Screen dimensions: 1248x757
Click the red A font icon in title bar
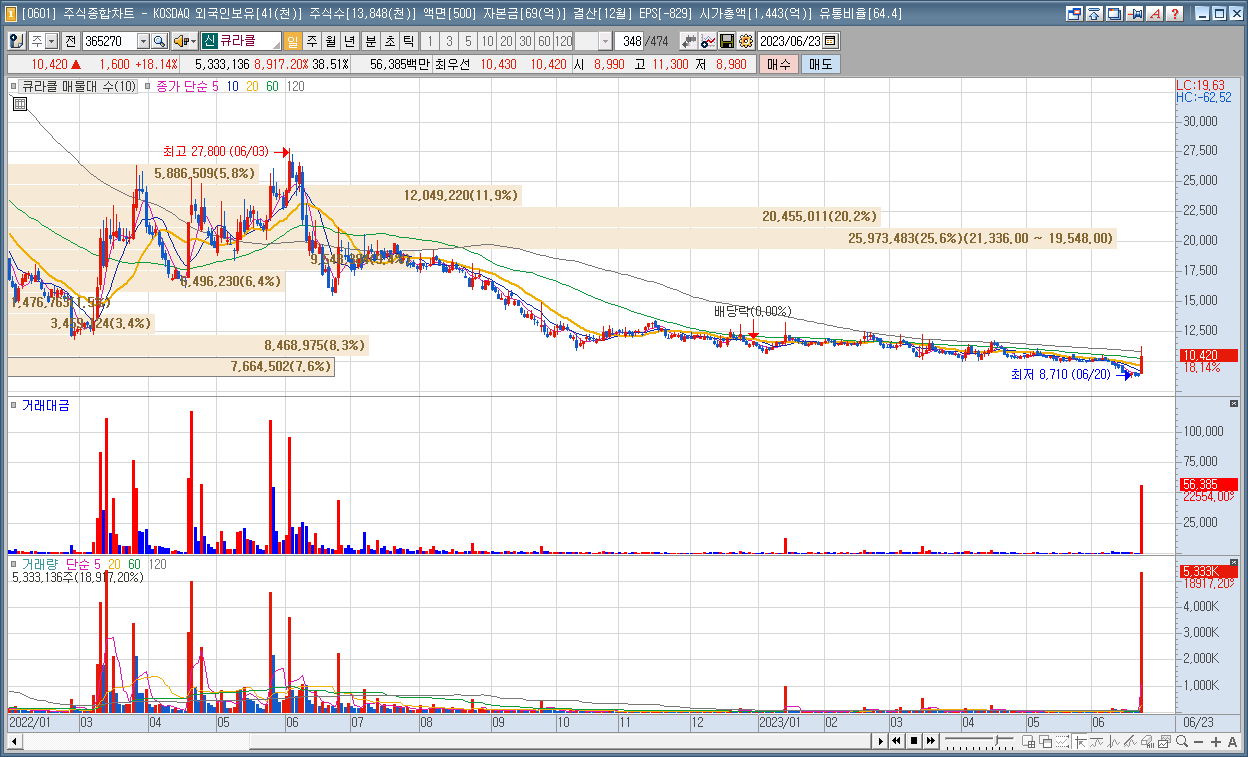[1154, 14]
